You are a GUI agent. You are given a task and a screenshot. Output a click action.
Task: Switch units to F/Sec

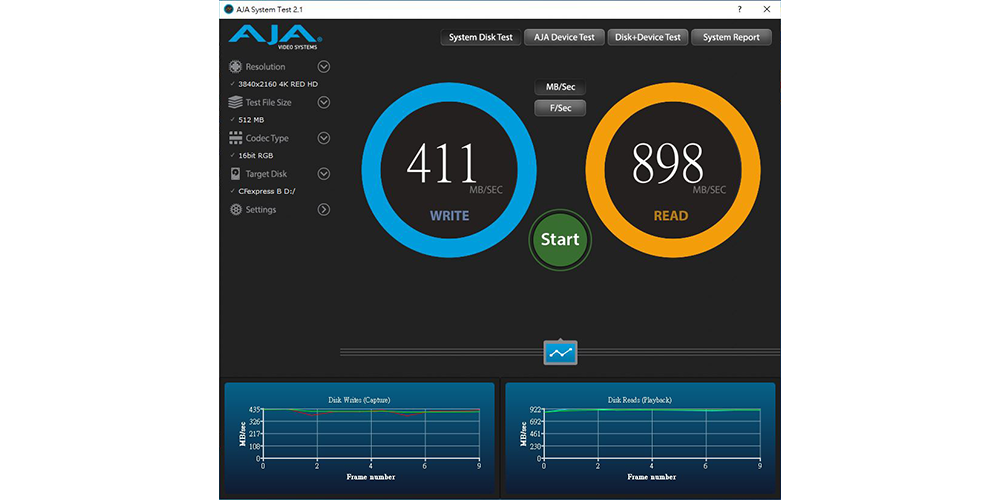pyautogui.click(x=560, y=108)
